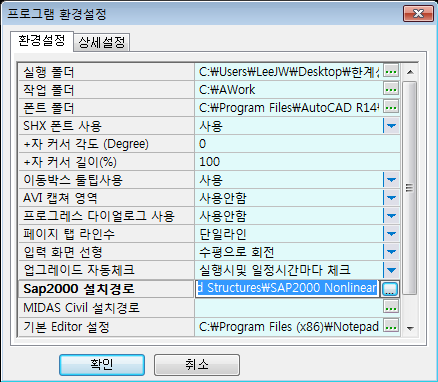
Task: Select the AVI 캡쳐 영역 row label
Action: pos(106,198)
